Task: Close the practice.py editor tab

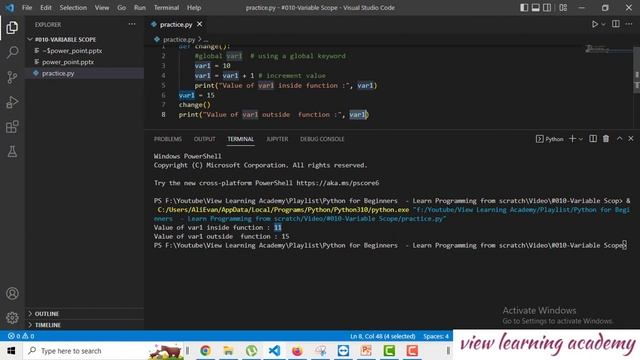Action: (200, 24)
